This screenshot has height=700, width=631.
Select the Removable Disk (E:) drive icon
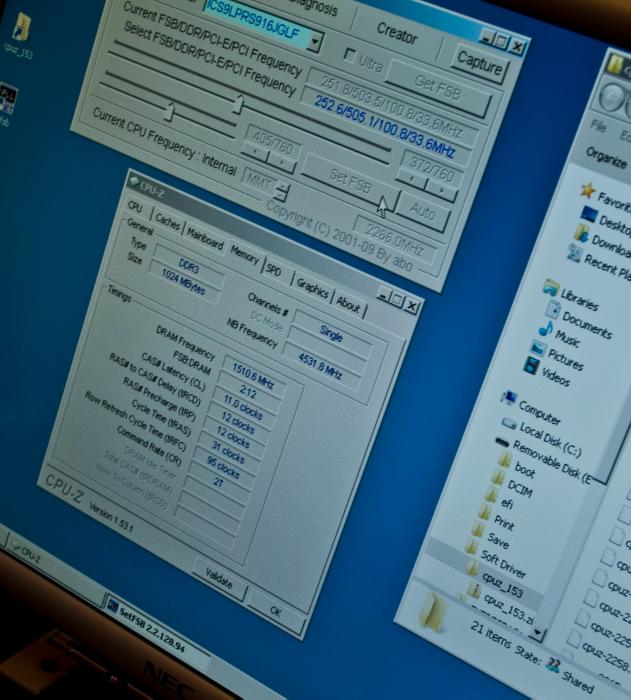pos(502,442)
